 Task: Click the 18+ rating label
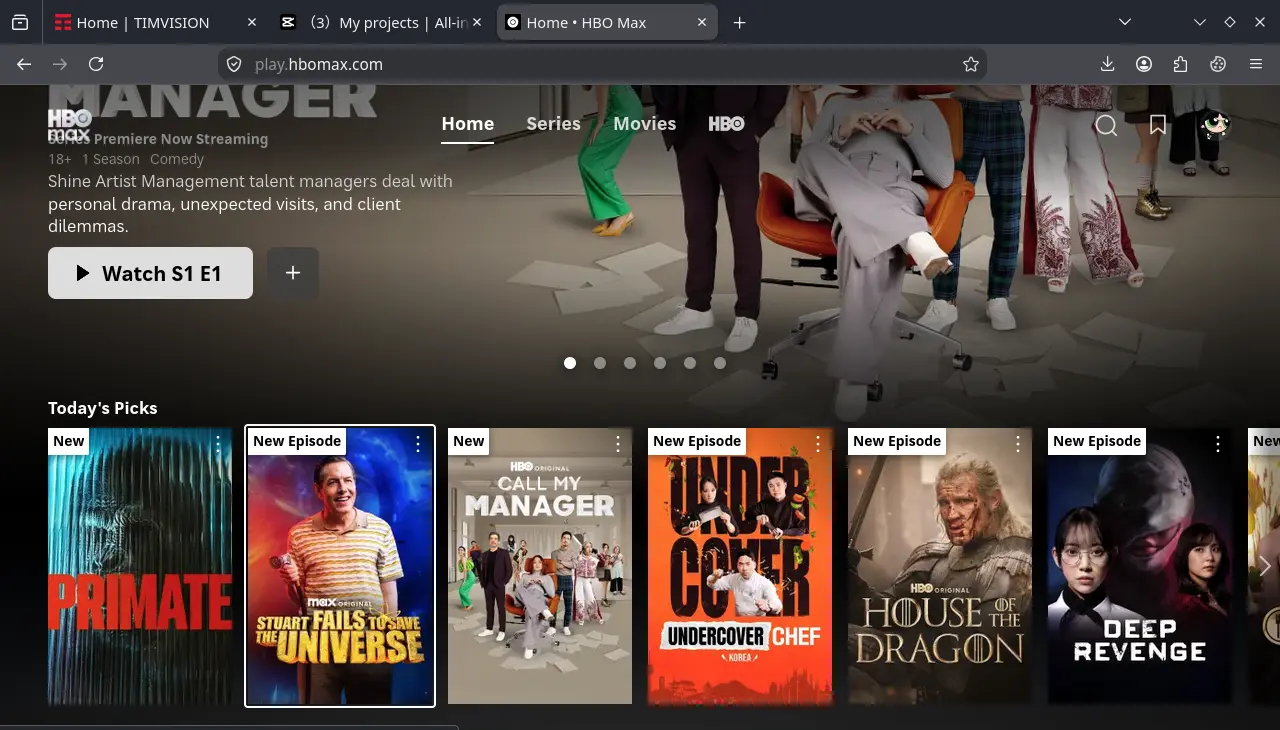60,159
